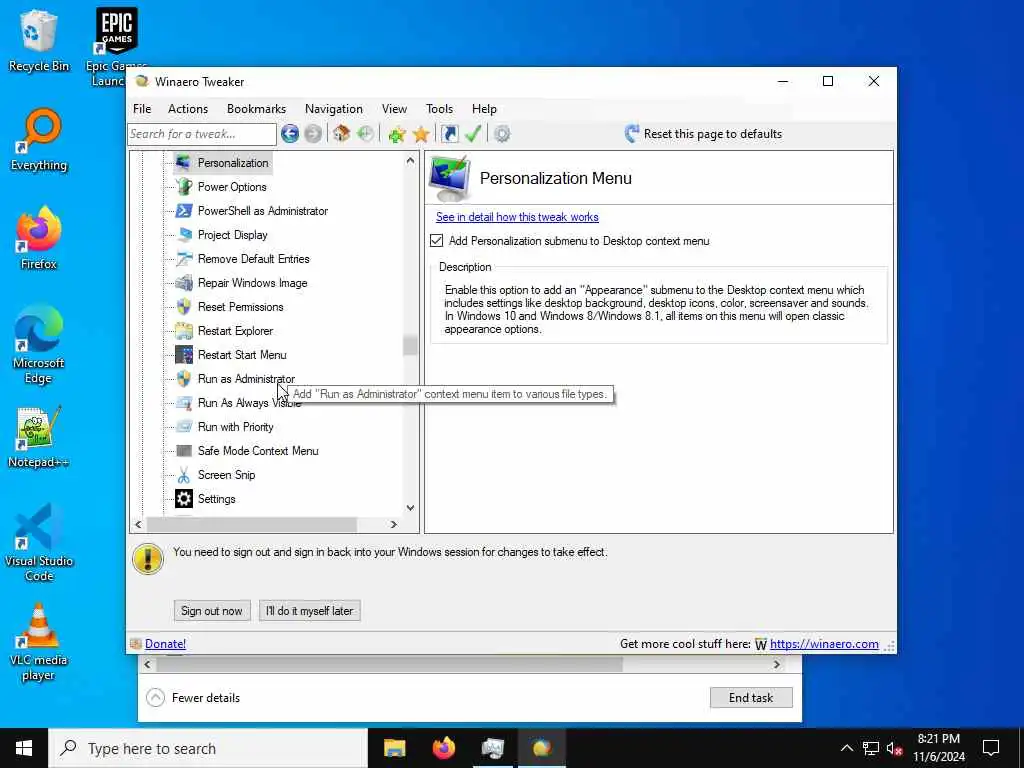The height and width of the screenshot is (768, 1024).
Task: Click Reset Permissions shield icon
Action: 184,307
